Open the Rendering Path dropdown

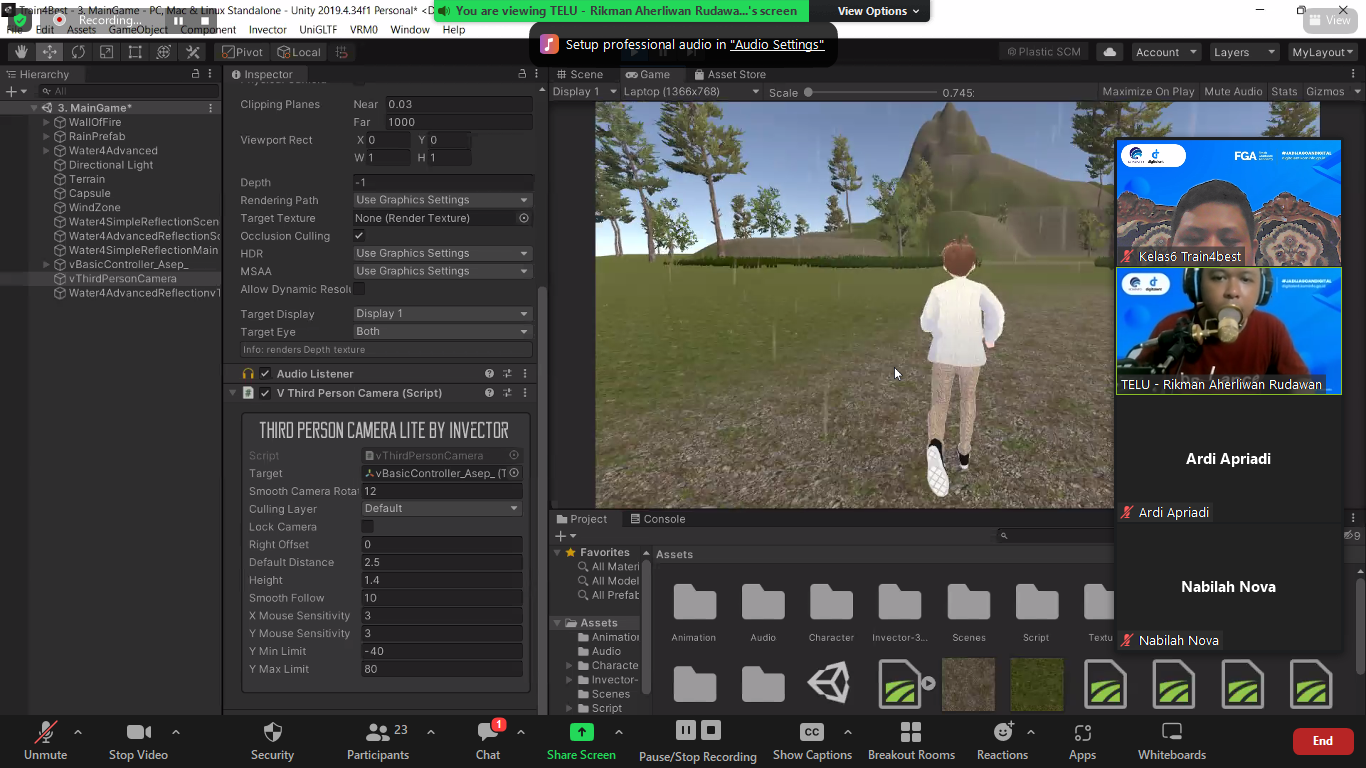click(x=441, y=200)
